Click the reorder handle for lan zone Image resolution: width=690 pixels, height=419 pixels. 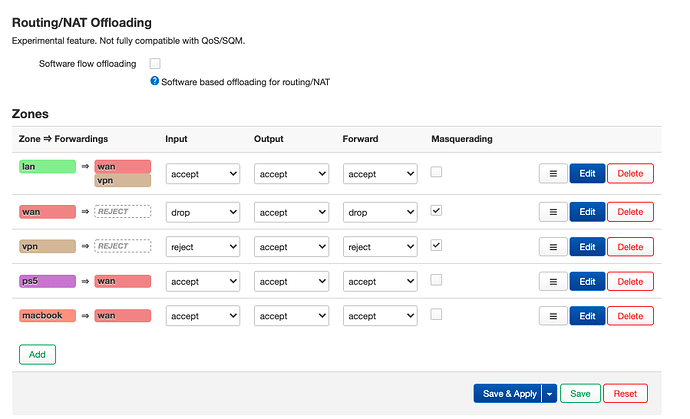(x=553, y=173)
